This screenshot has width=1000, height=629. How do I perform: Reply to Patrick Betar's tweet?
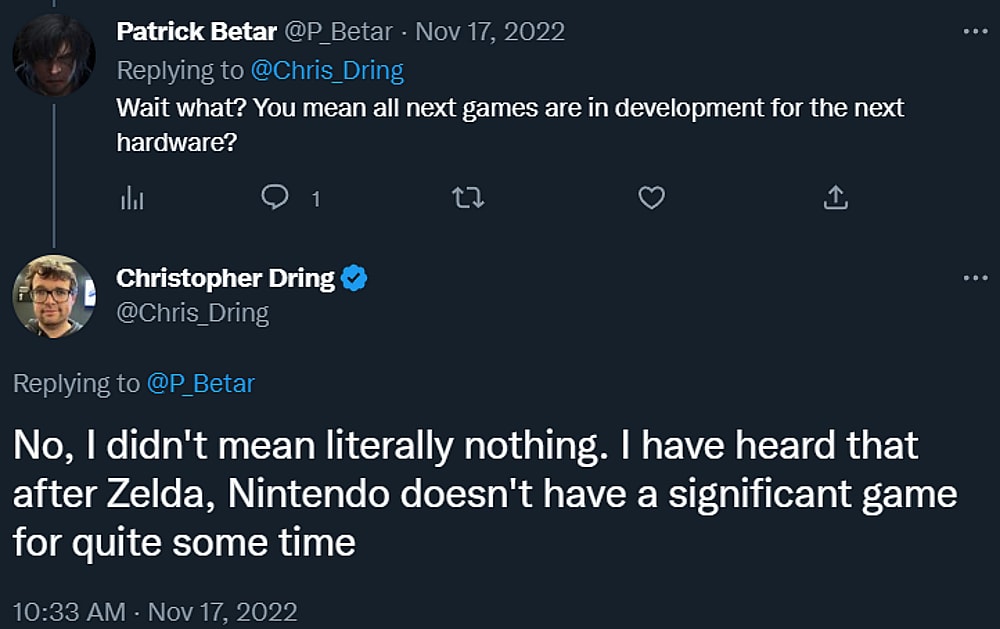[x=278, y=198]
